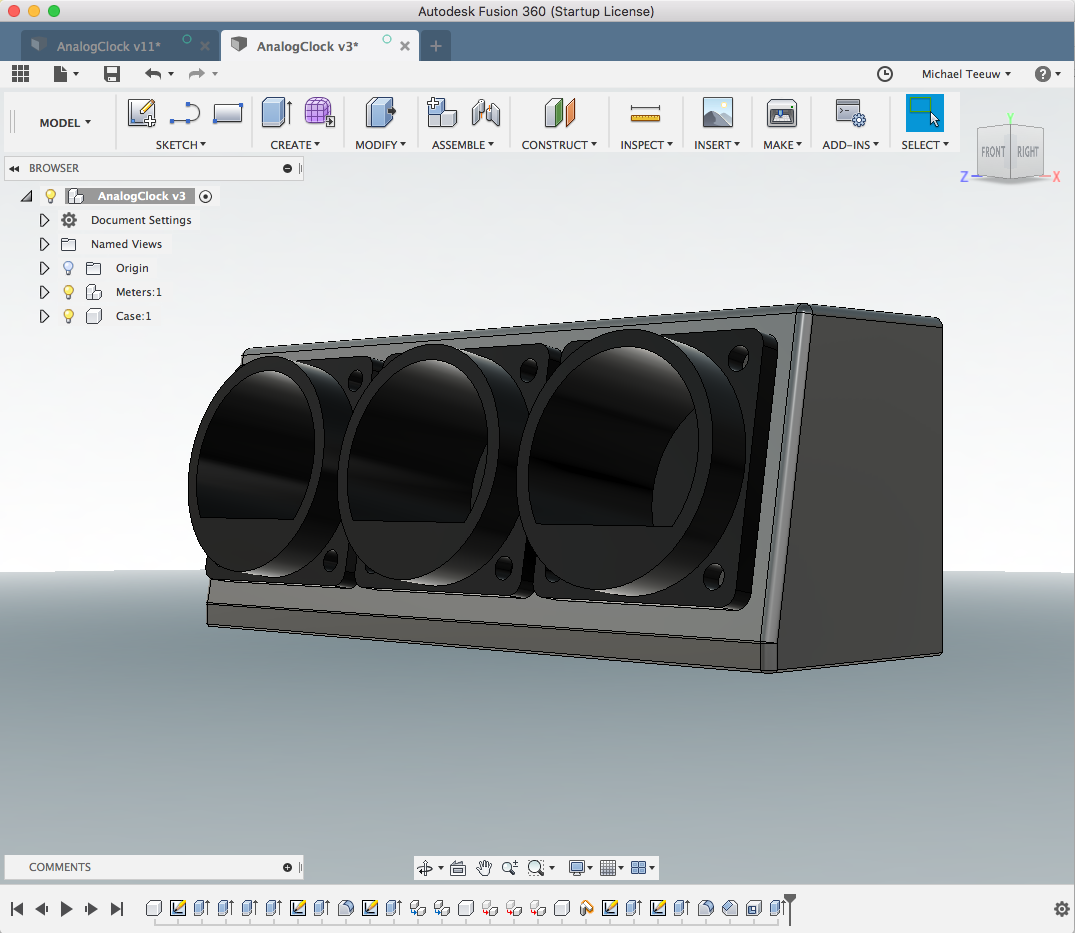Expand the Named Views folder
Image resolution: width=1075 pixels, height=933 pixels.
[x=44, y=244]
